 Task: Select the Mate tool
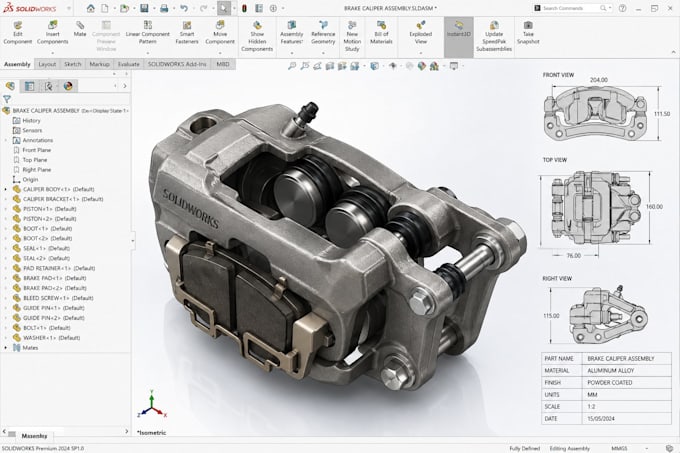(x=80, y=29)
